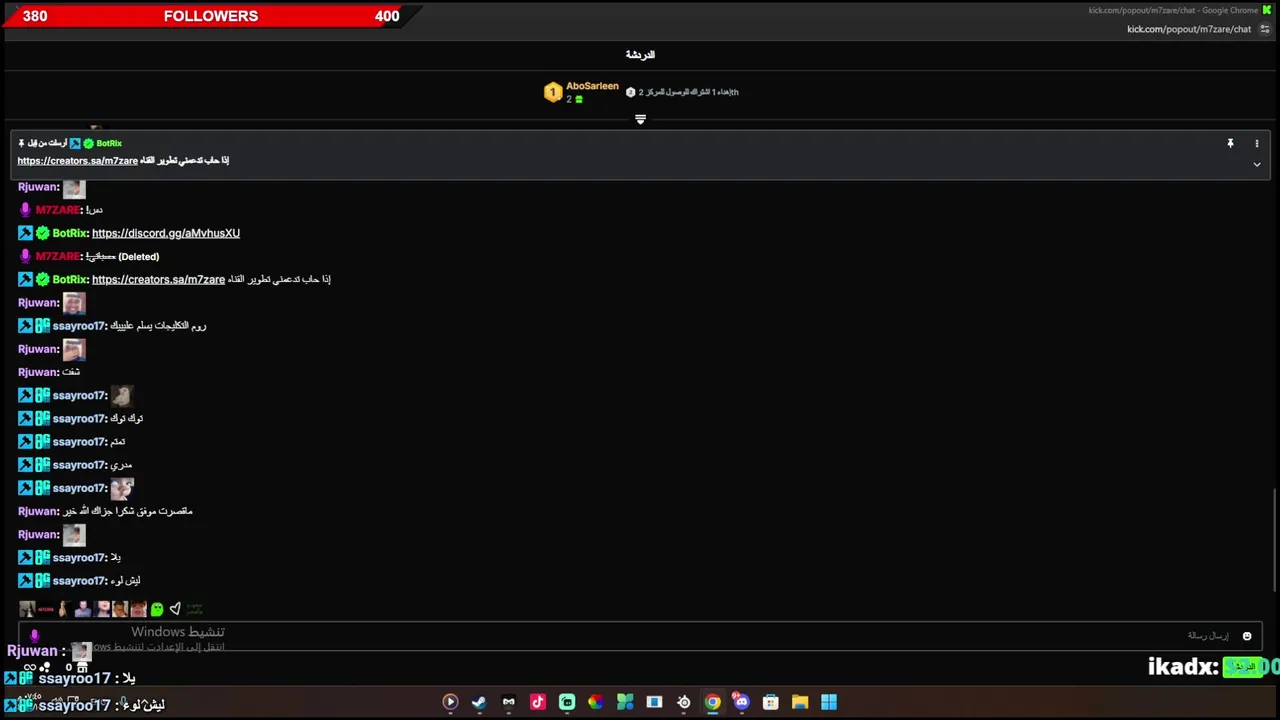The width and height of the screenshot is (1280, 720).
Task: Open the Windows Start menu
Action: pyautogui.click(x=829, y=702)
